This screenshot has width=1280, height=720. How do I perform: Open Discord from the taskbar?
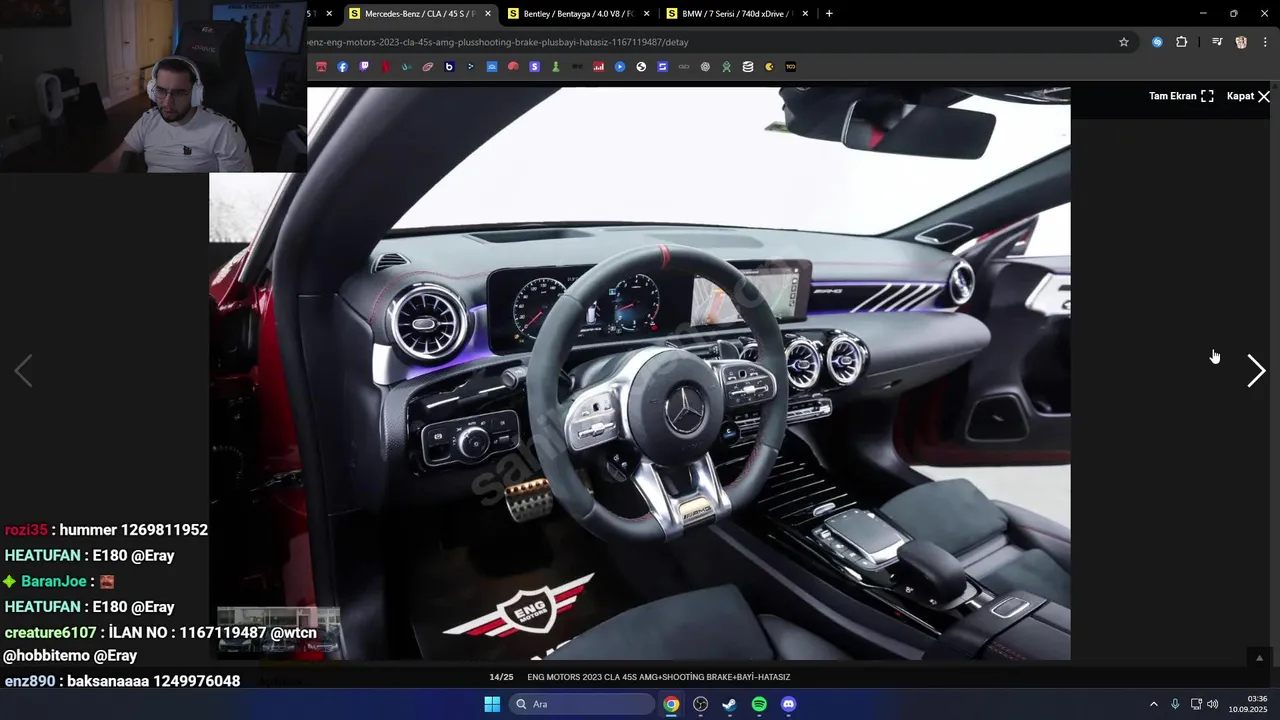point(788,704)
